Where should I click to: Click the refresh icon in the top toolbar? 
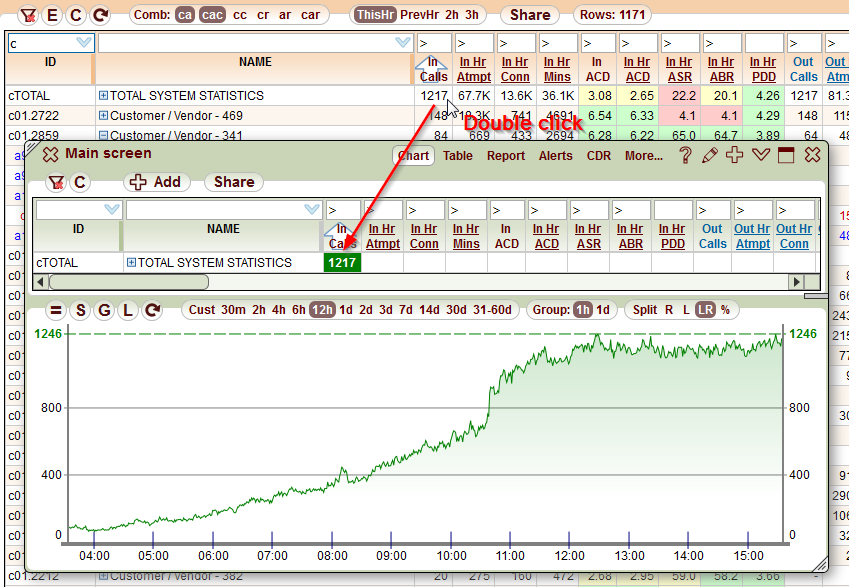tap(100, 15)
